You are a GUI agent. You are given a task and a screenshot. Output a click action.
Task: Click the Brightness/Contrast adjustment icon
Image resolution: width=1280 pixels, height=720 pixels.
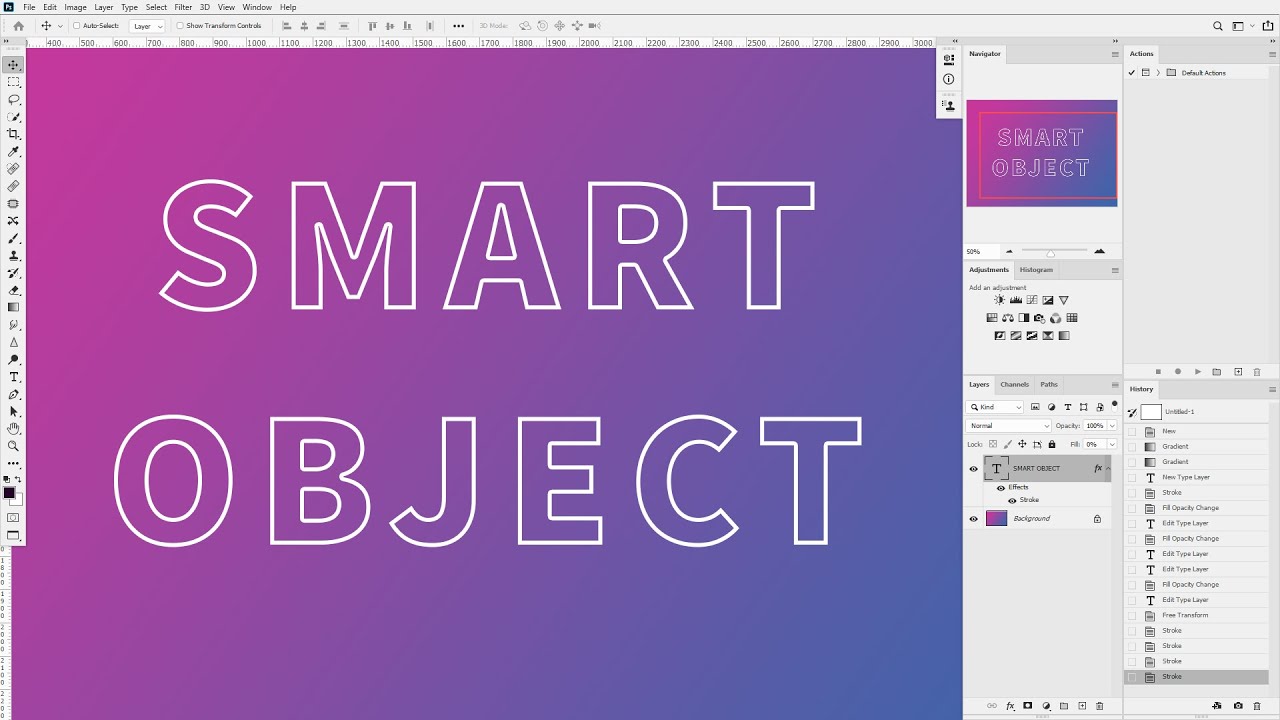999,300
